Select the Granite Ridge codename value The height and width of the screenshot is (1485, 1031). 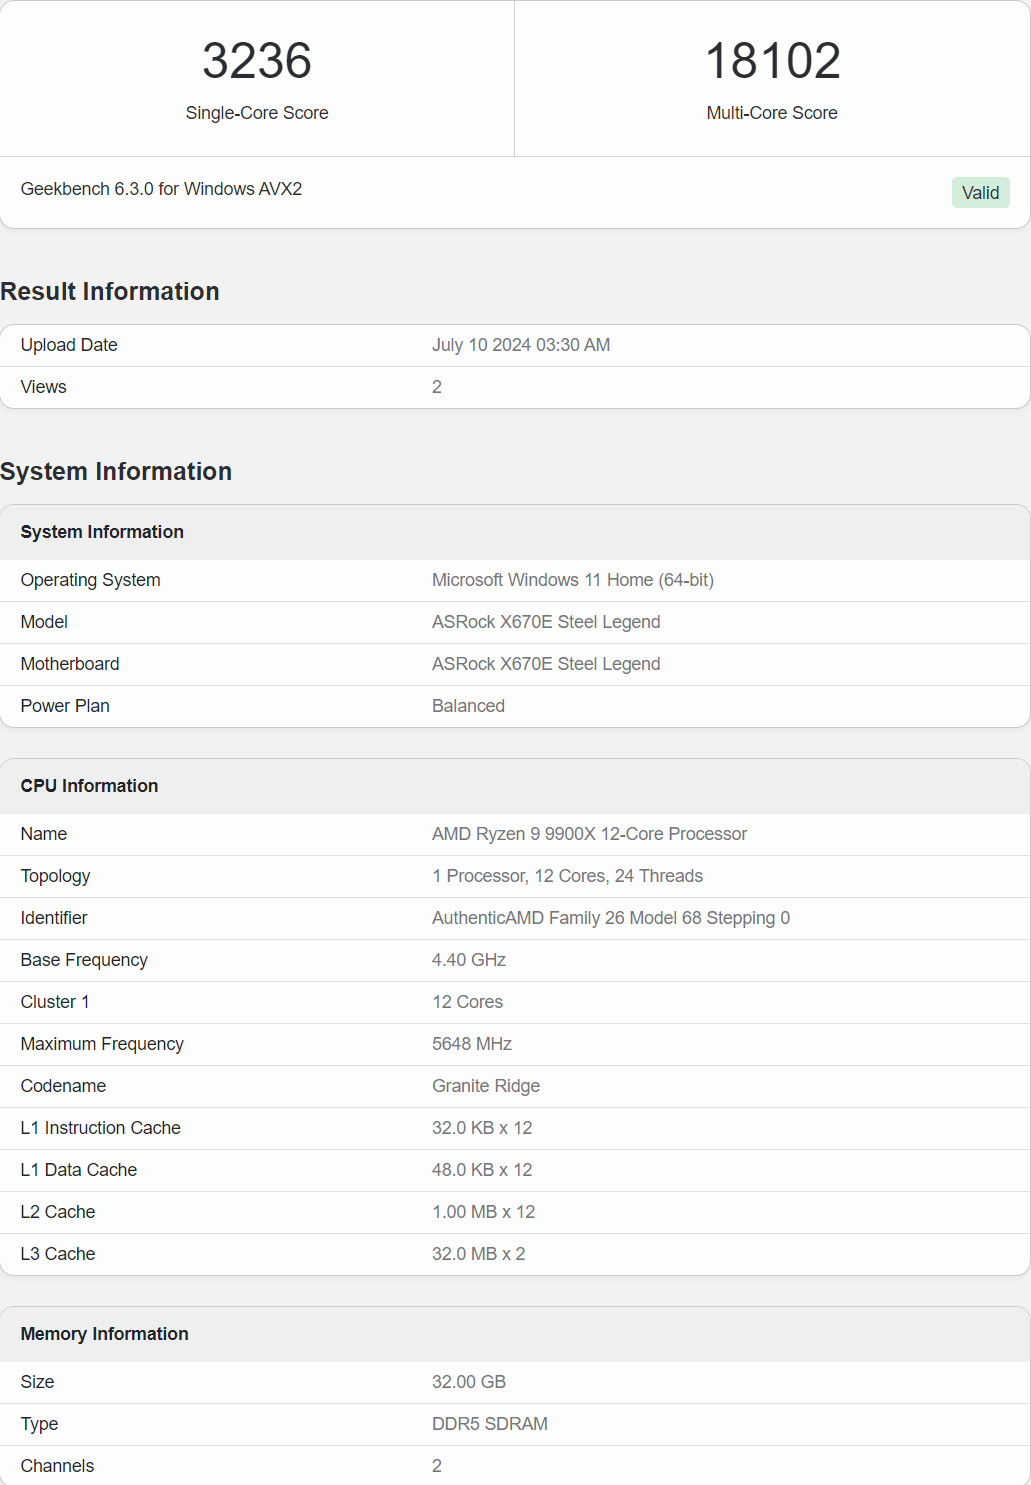pyautogui.click(x=486, y=1086)
